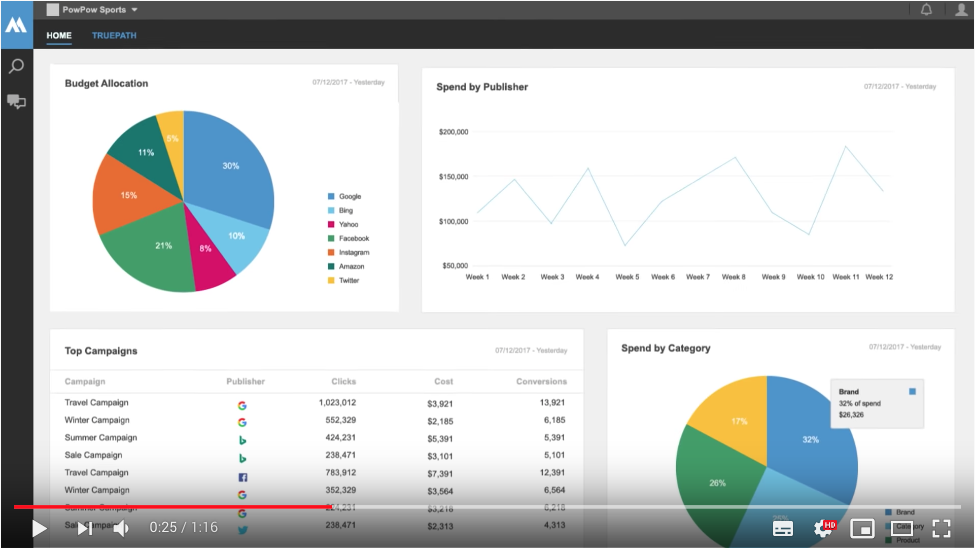Select the 5% yellow pie slice
Image resolution: width=975 pixels, height=548 pixels.
click(173, 138)
